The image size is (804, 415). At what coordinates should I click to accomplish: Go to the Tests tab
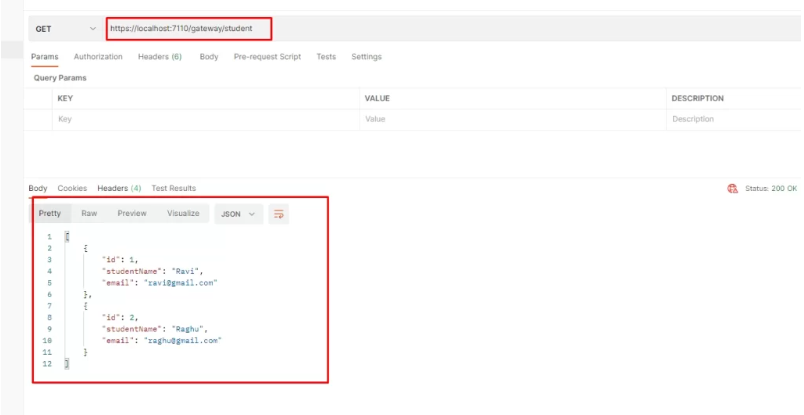tap(326, 57)
